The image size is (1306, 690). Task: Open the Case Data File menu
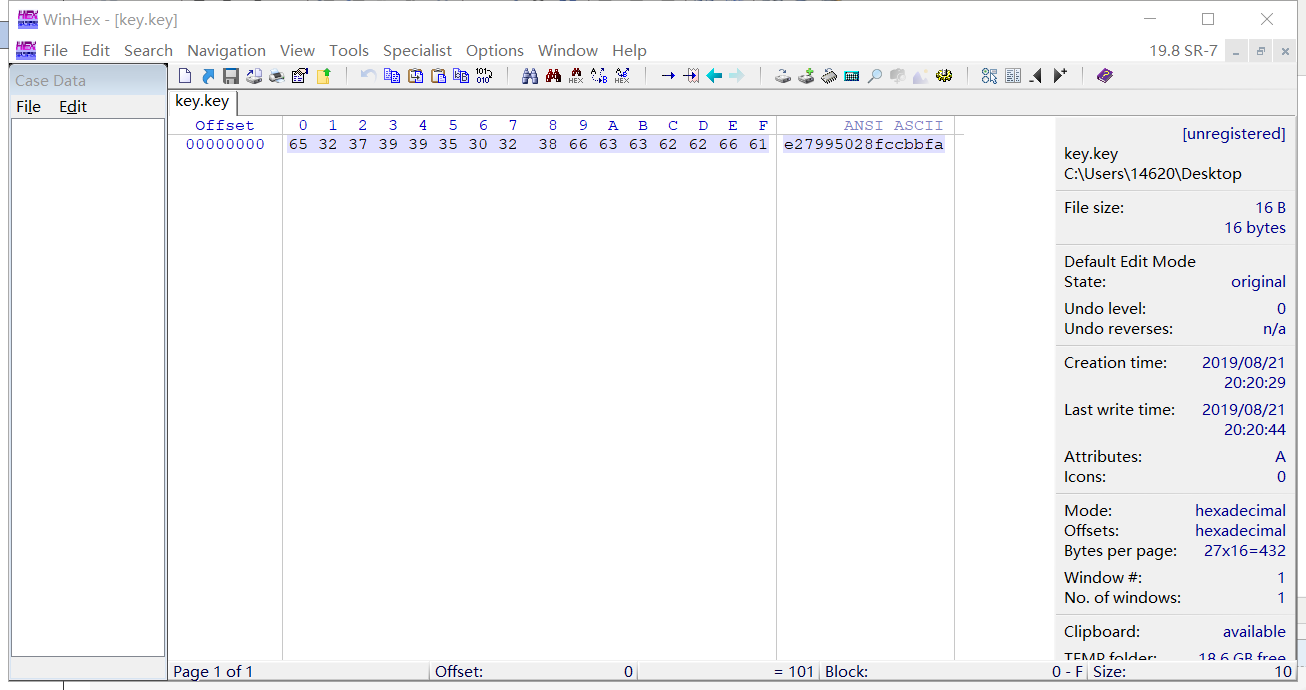pos(28,107)
